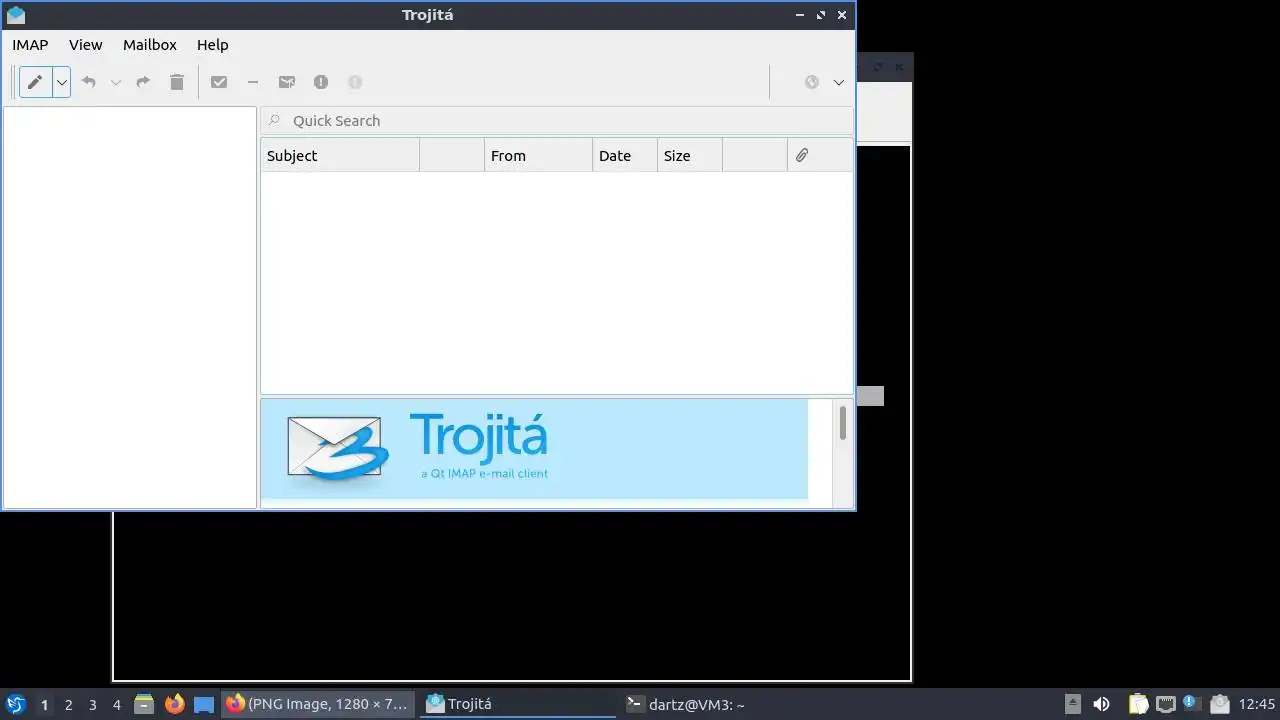Image resolution: width=1280 pixels, height=720 pixels.
Task: Open the Help menu
Action: tap(213, 45)
